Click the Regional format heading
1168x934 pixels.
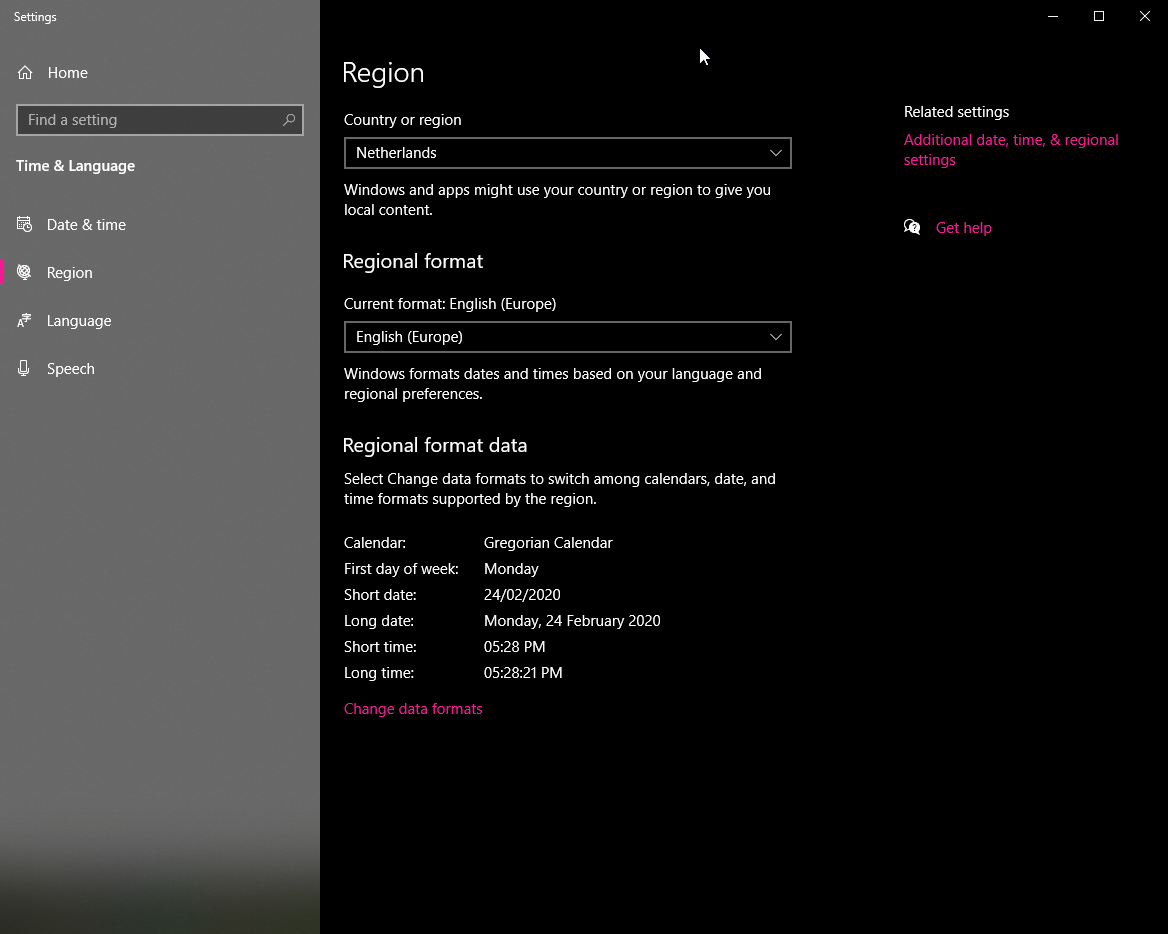pyautogui.click(x=413, y=261)
